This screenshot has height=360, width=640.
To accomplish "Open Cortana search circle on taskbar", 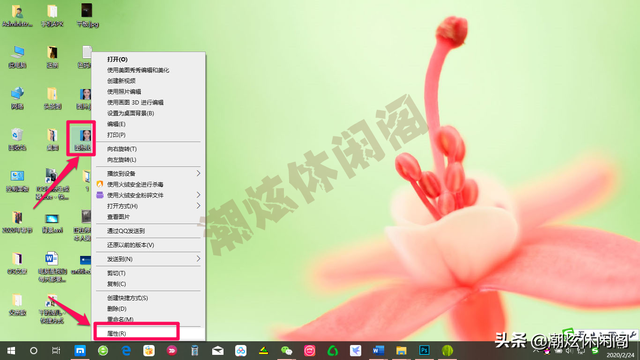I will click(34, 351).
